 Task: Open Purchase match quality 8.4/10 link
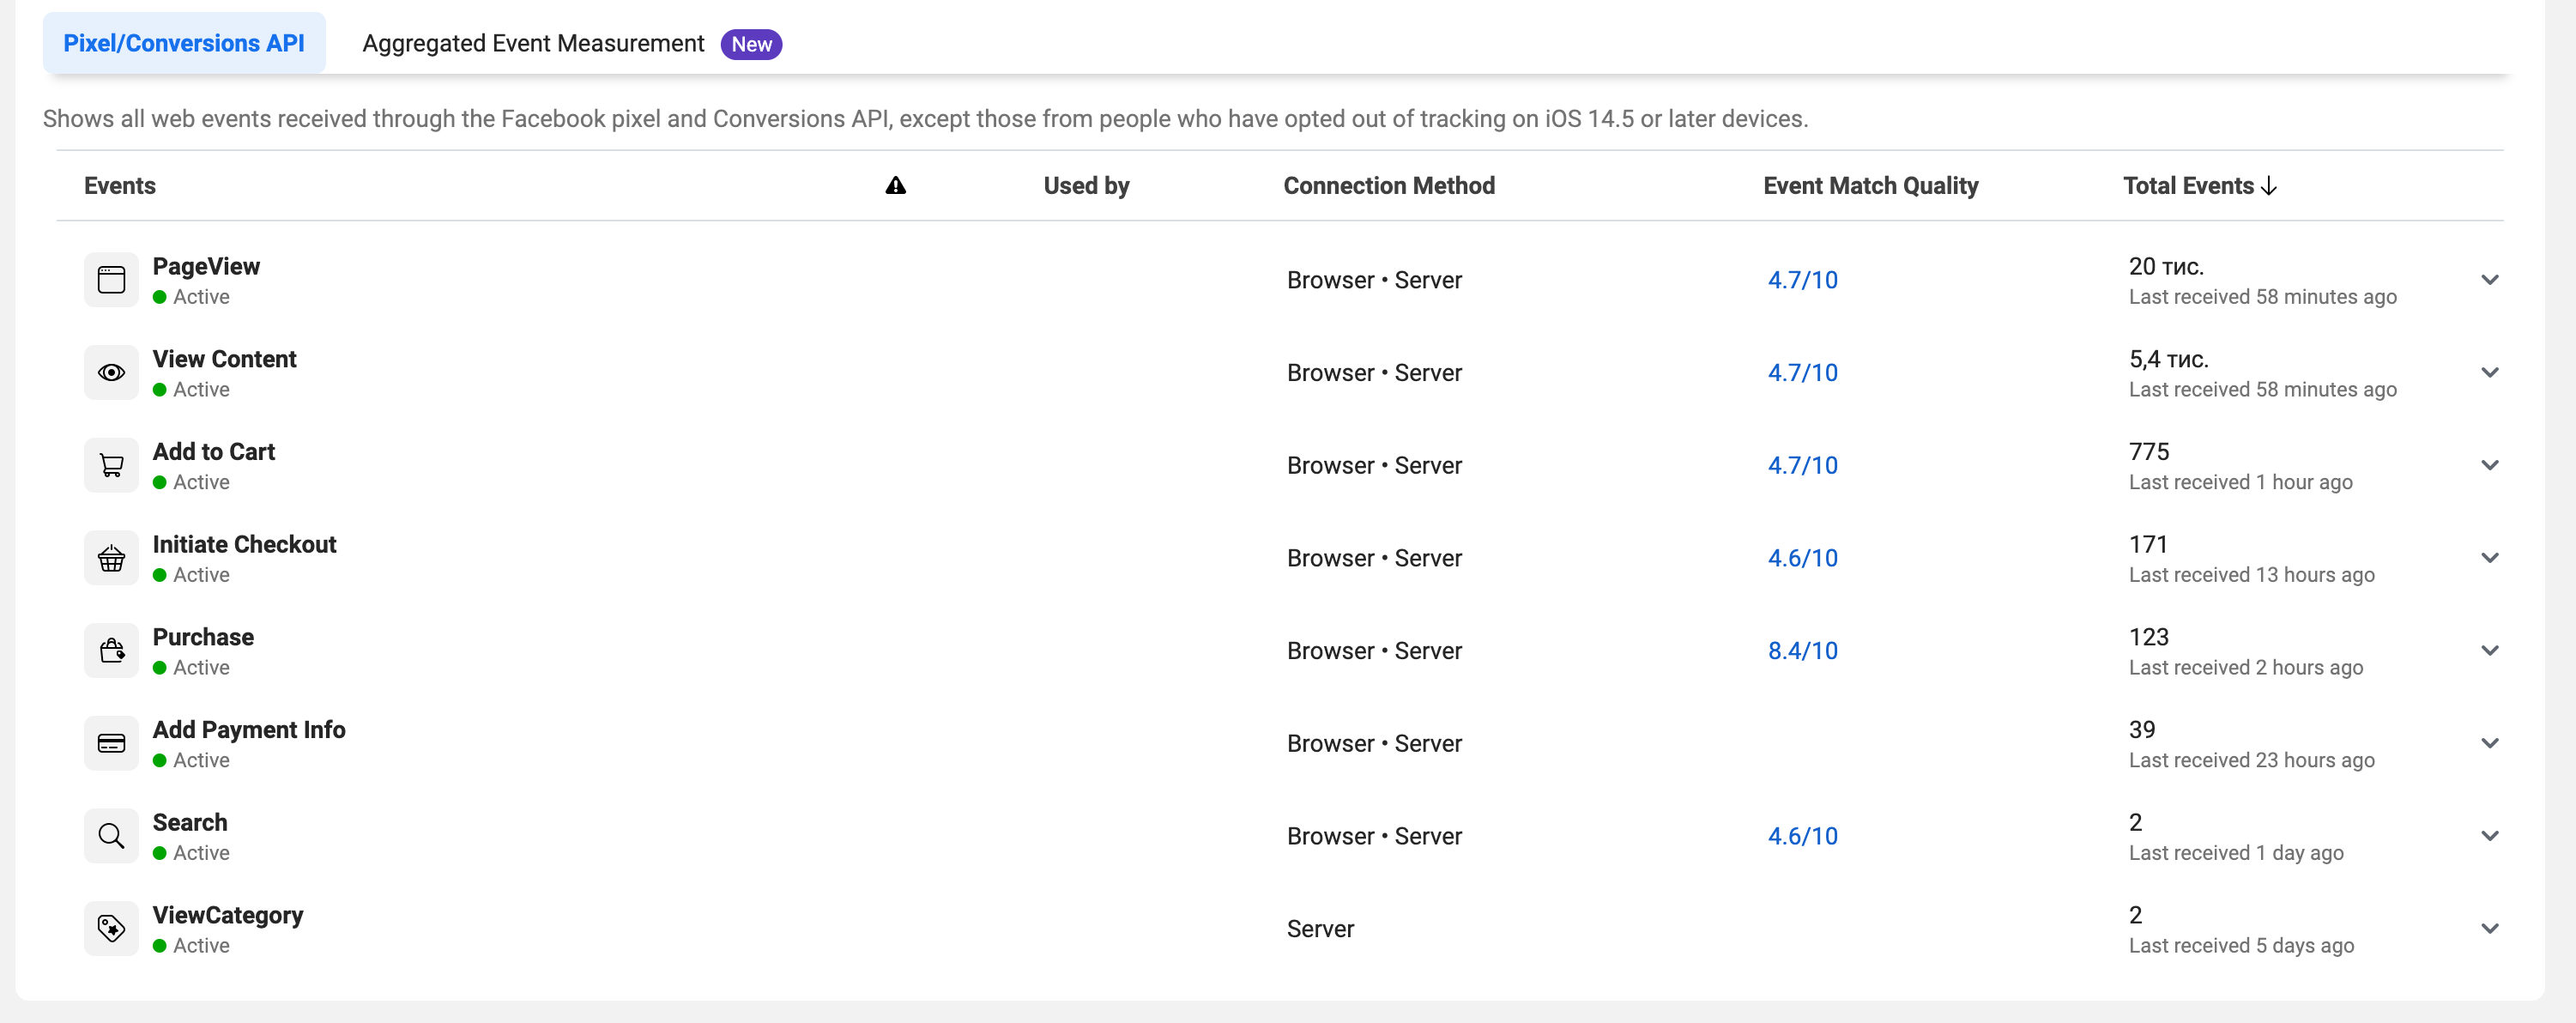tap(1802, 651)
